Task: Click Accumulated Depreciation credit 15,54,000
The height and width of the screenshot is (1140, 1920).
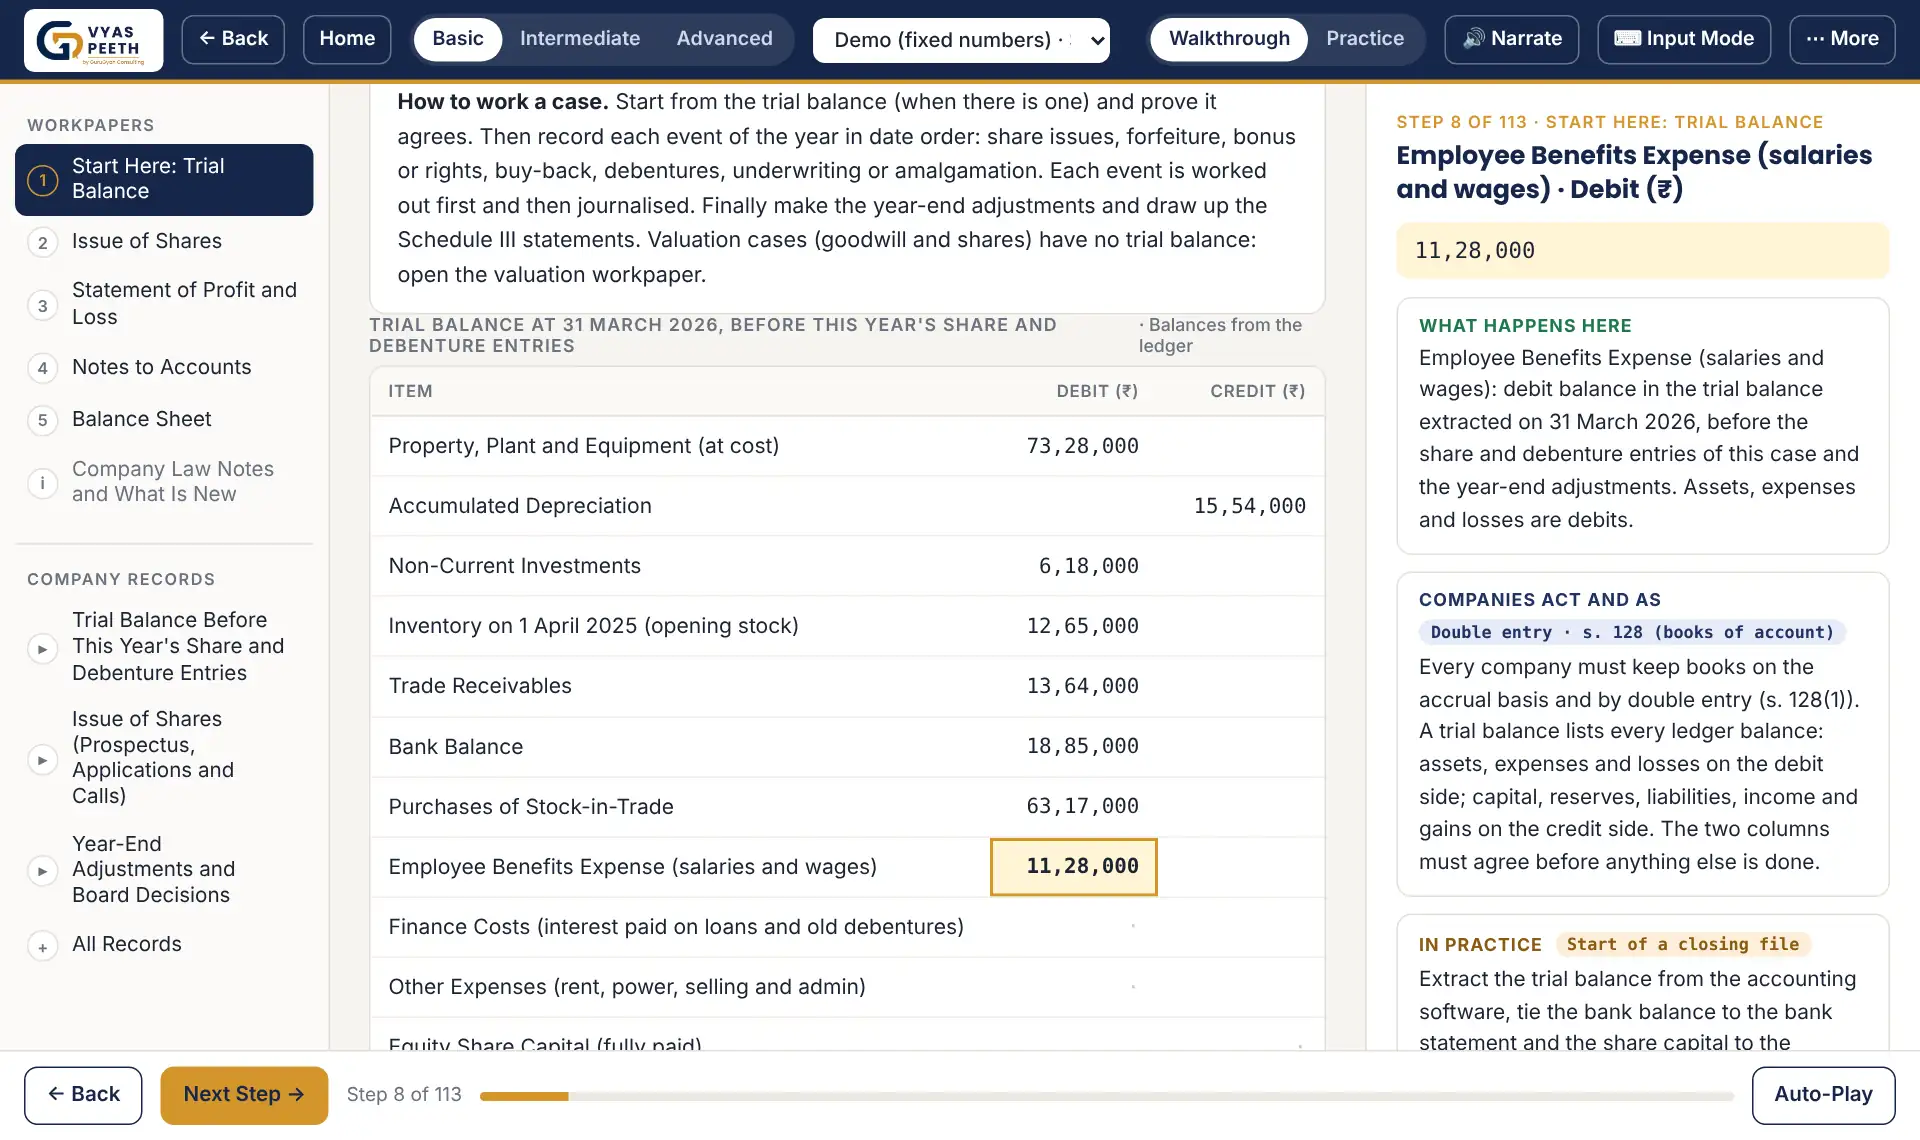Action: pos(1249,507)
